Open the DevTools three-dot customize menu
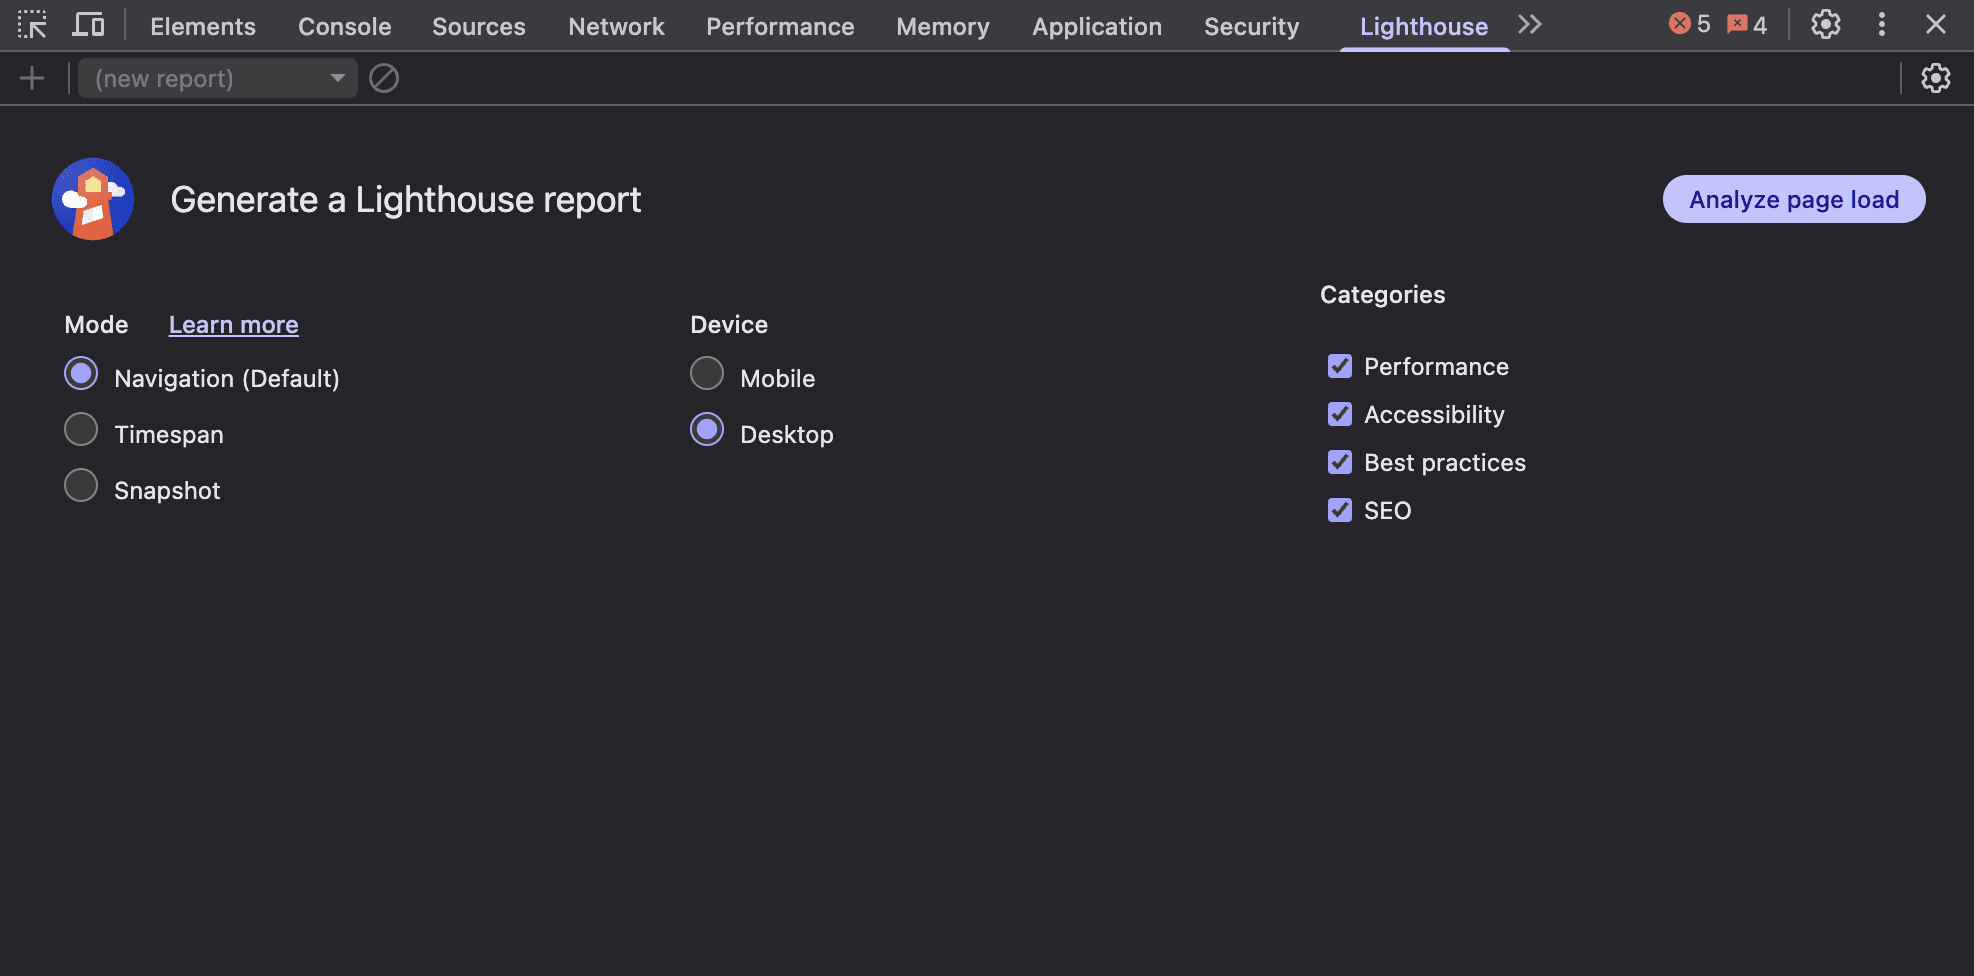Screen dimensions: 1974x976 [1882, 25]
